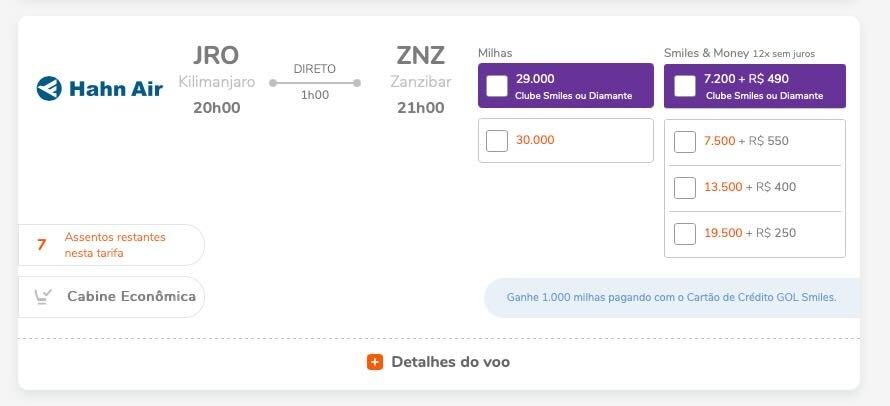Select 7.200 + R$ 490 Clube Smiles option
The width and height of the screenshot is (890, 406).
(685, 86)
